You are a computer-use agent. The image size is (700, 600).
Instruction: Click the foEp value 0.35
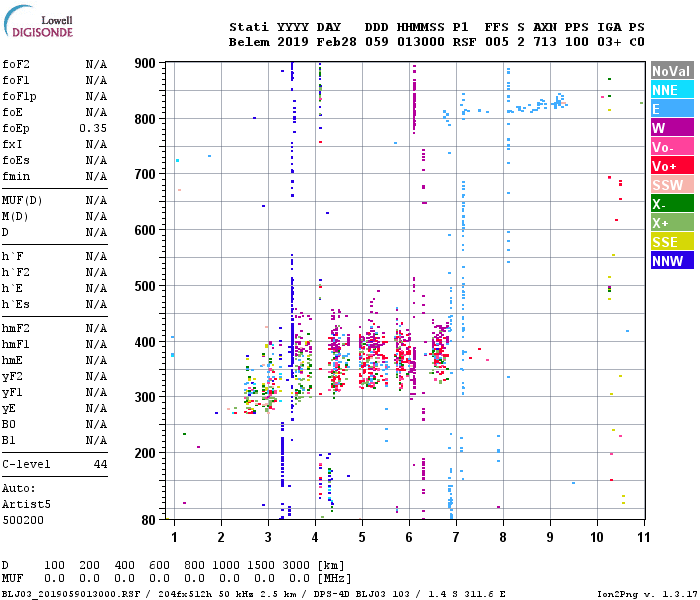click(93, 129)
